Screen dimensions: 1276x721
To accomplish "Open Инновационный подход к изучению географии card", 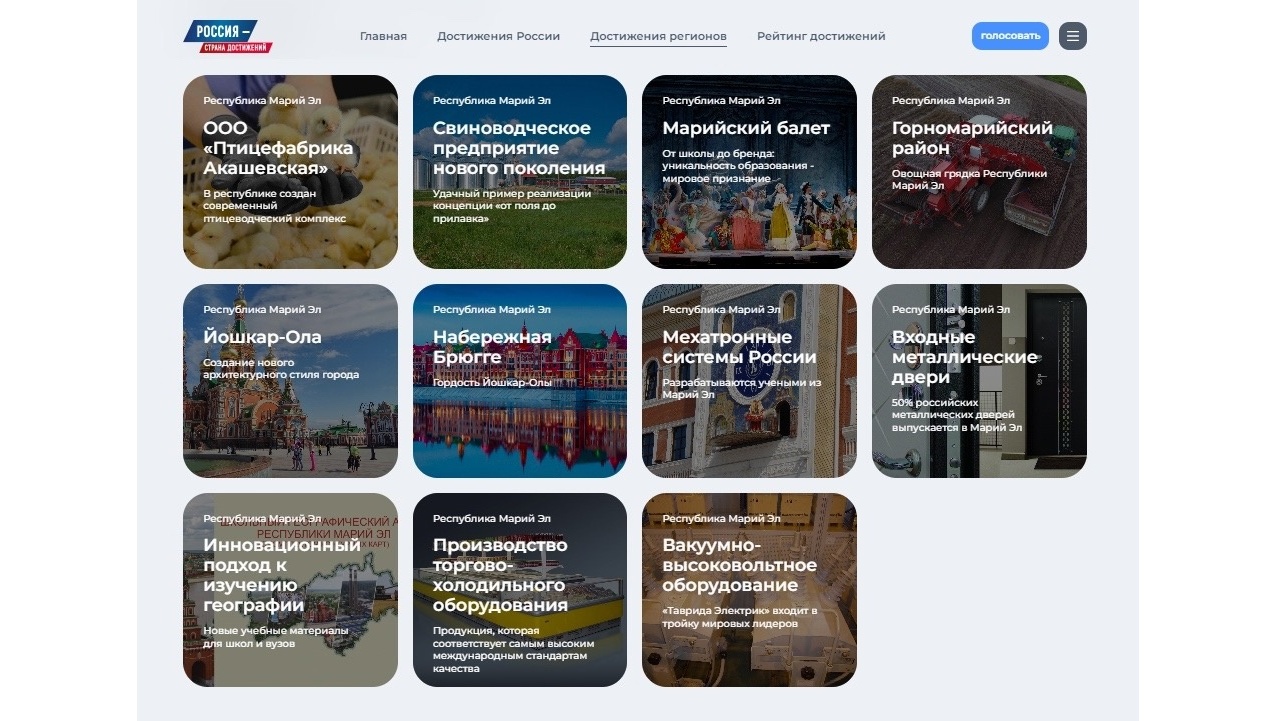I will tap(290, 590).
